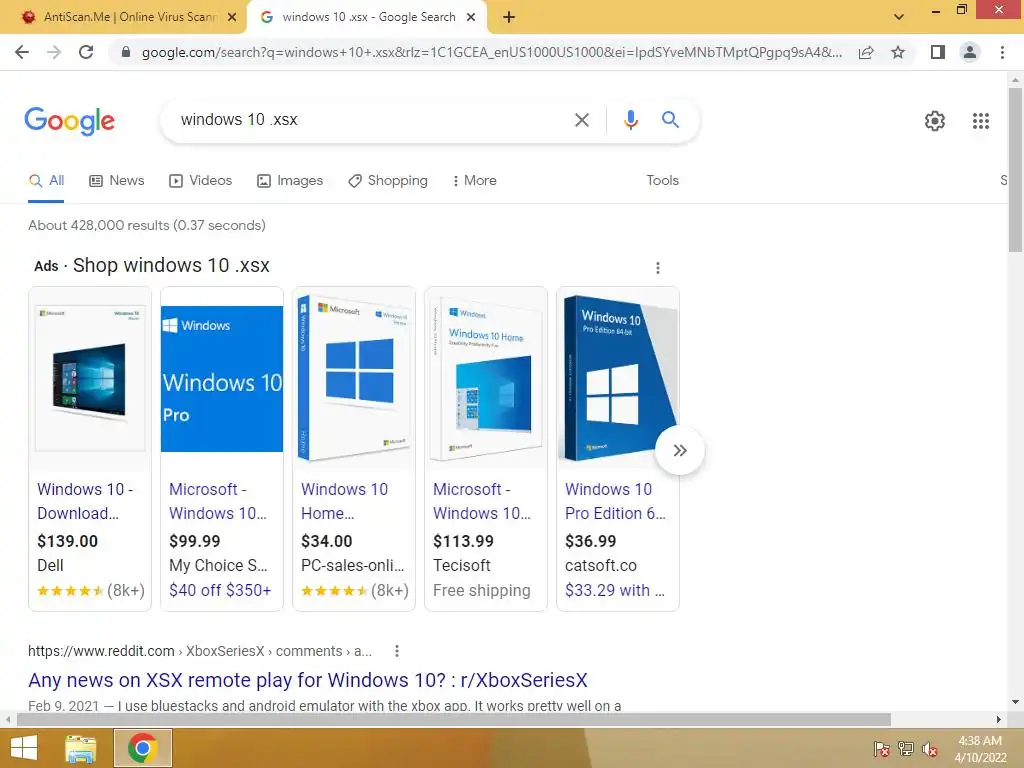Open Windows 10 Pro blue thumbnail
The height and width of the screenshot is (768, 1024).
coord(222,379)
